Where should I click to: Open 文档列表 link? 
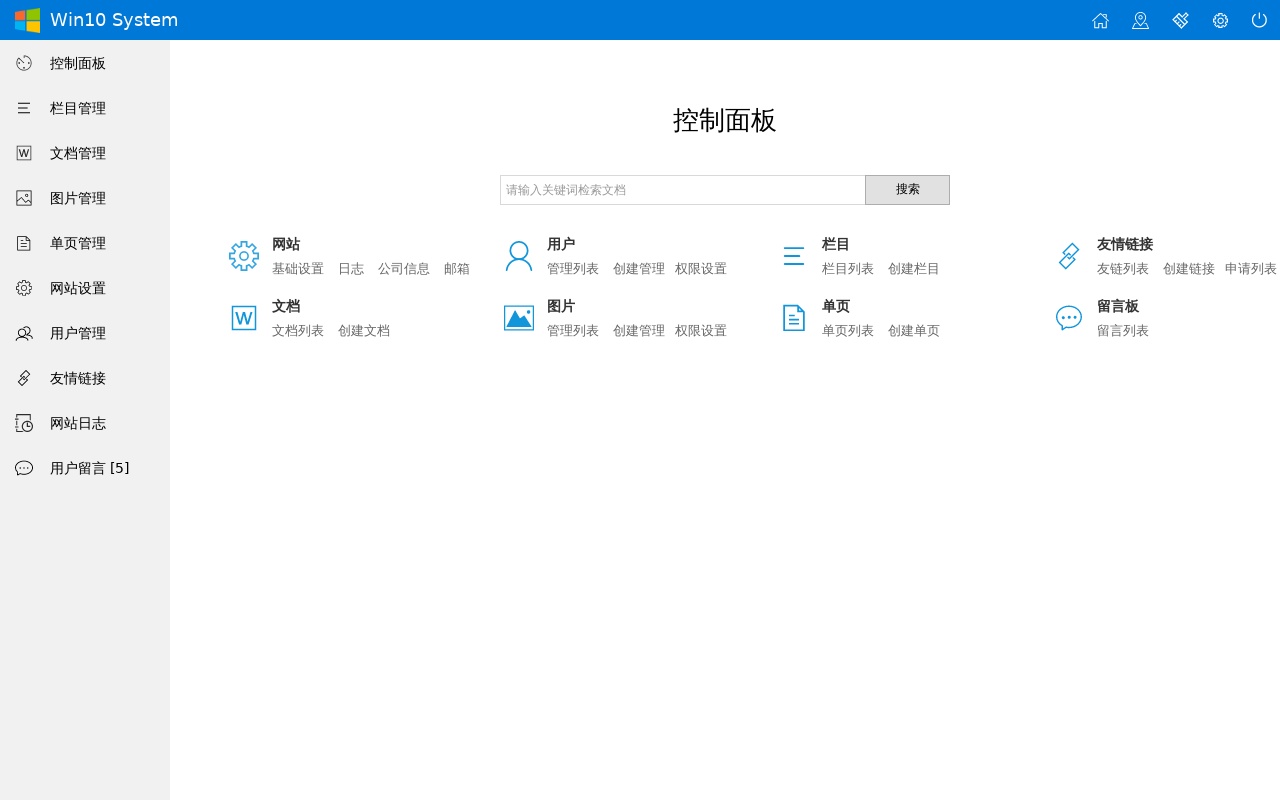pos(298,331)
